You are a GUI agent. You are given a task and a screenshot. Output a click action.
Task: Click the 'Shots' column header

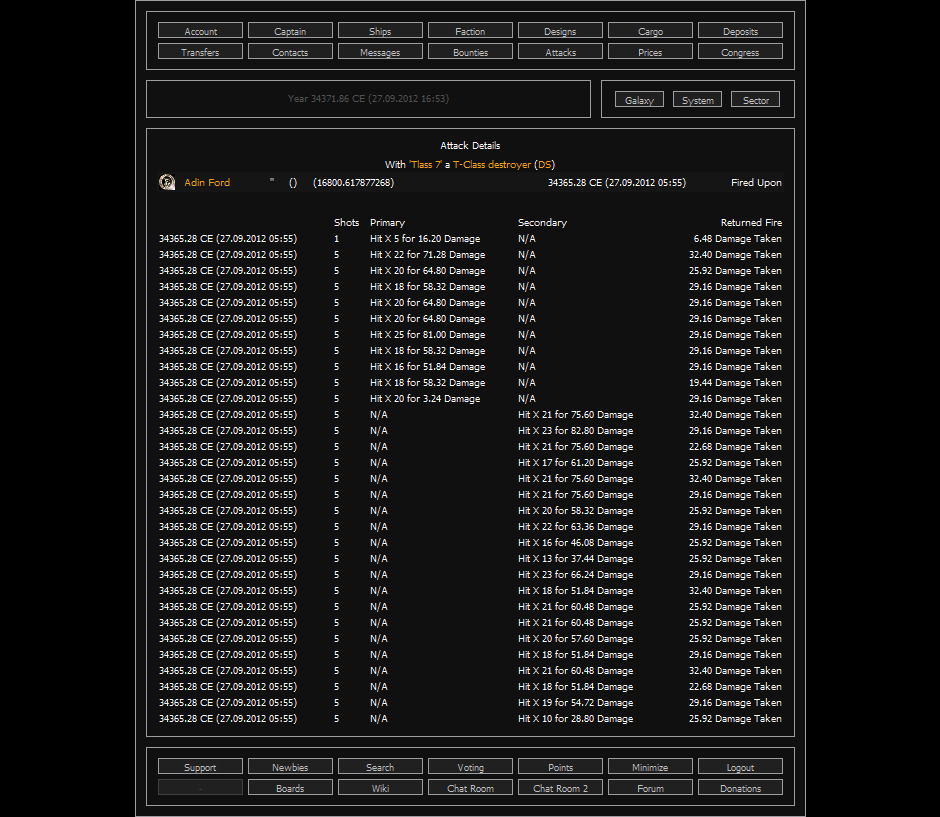point(347,222)
